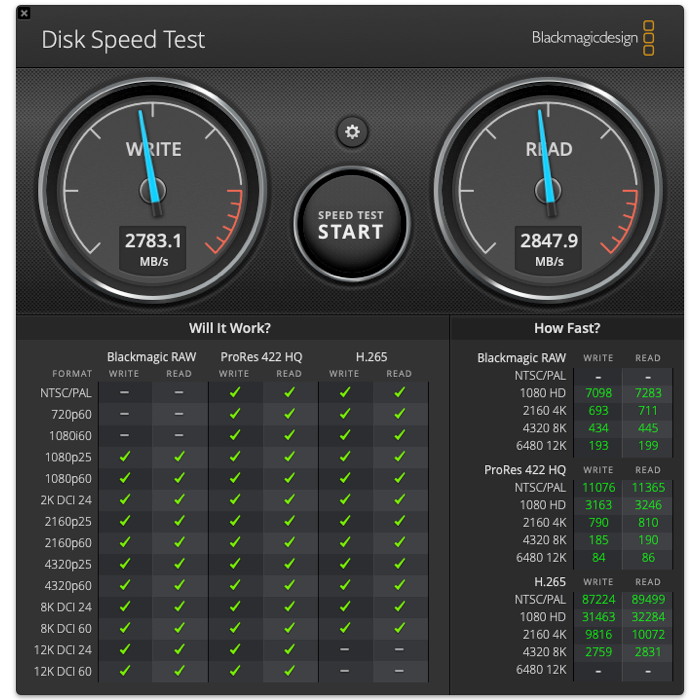Viewport: 700px width, 700px height.
Task: Click Blackmagic RAW write checkmark for 1080p25
Action: [125, 457]
